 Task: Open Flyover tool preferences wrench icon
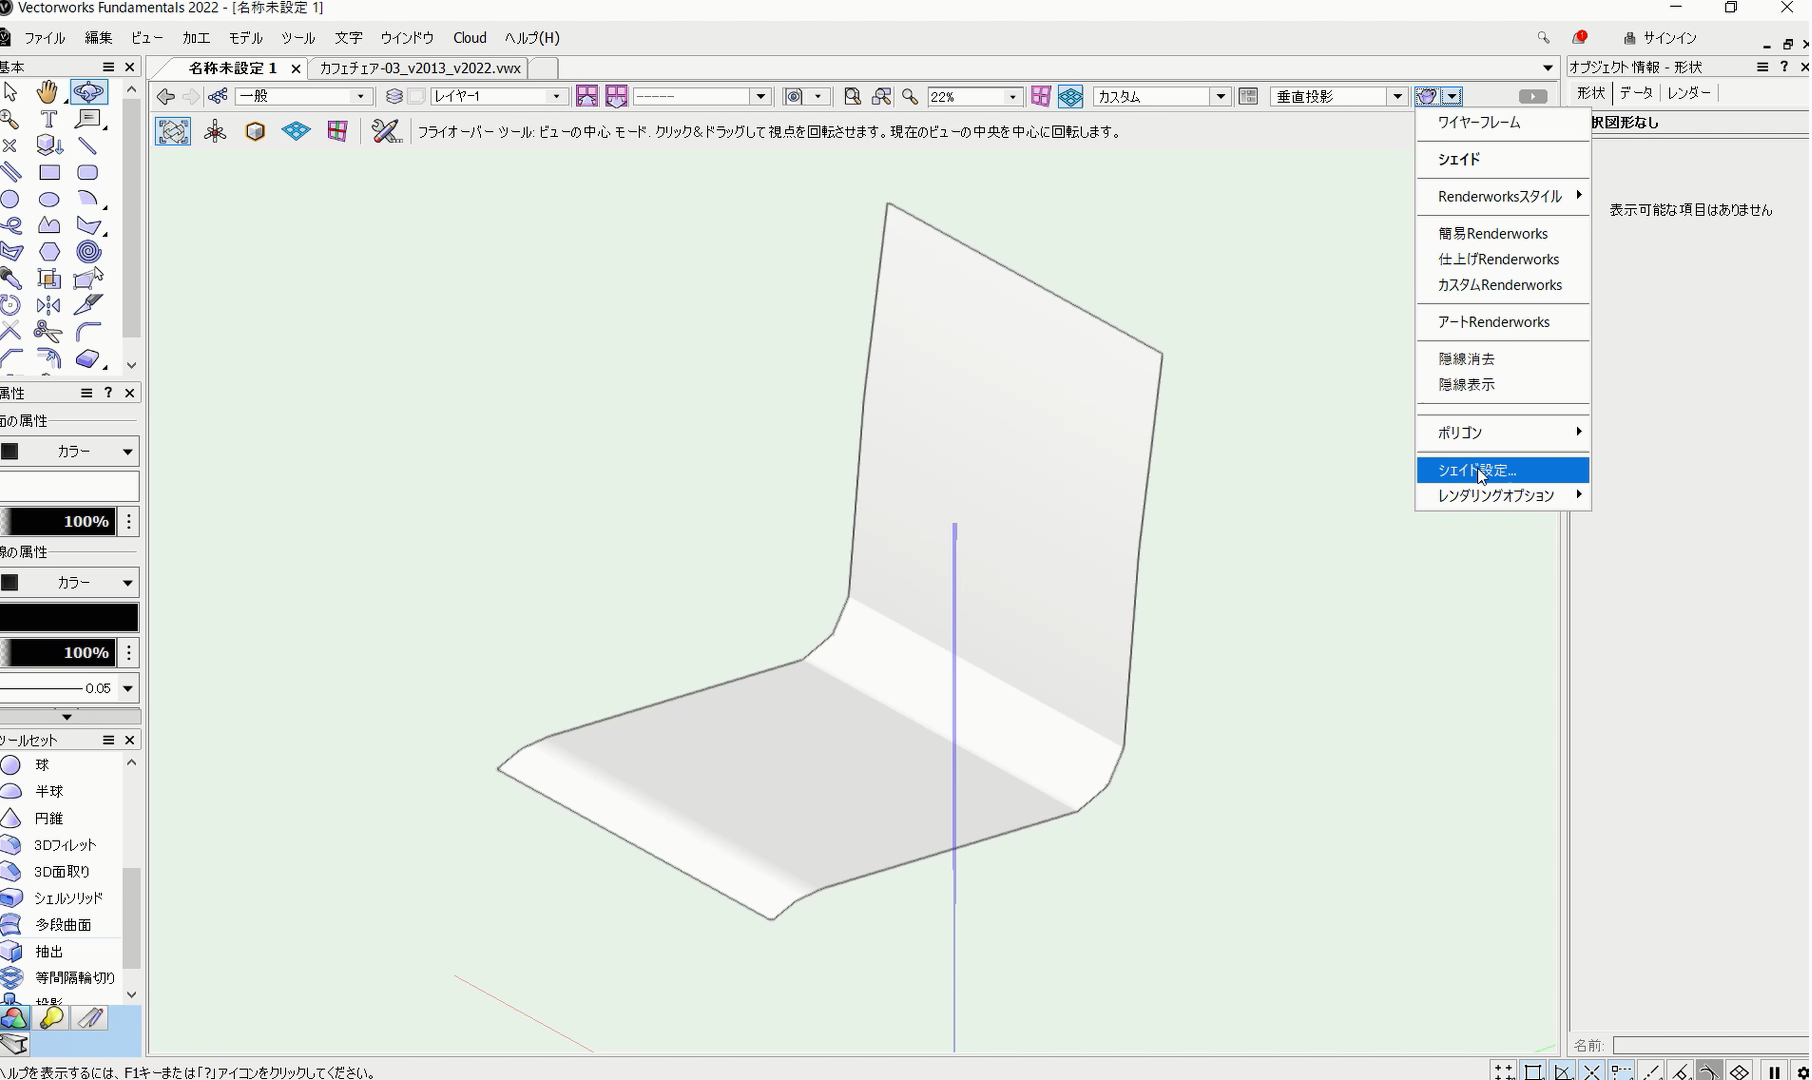[386, 131]
